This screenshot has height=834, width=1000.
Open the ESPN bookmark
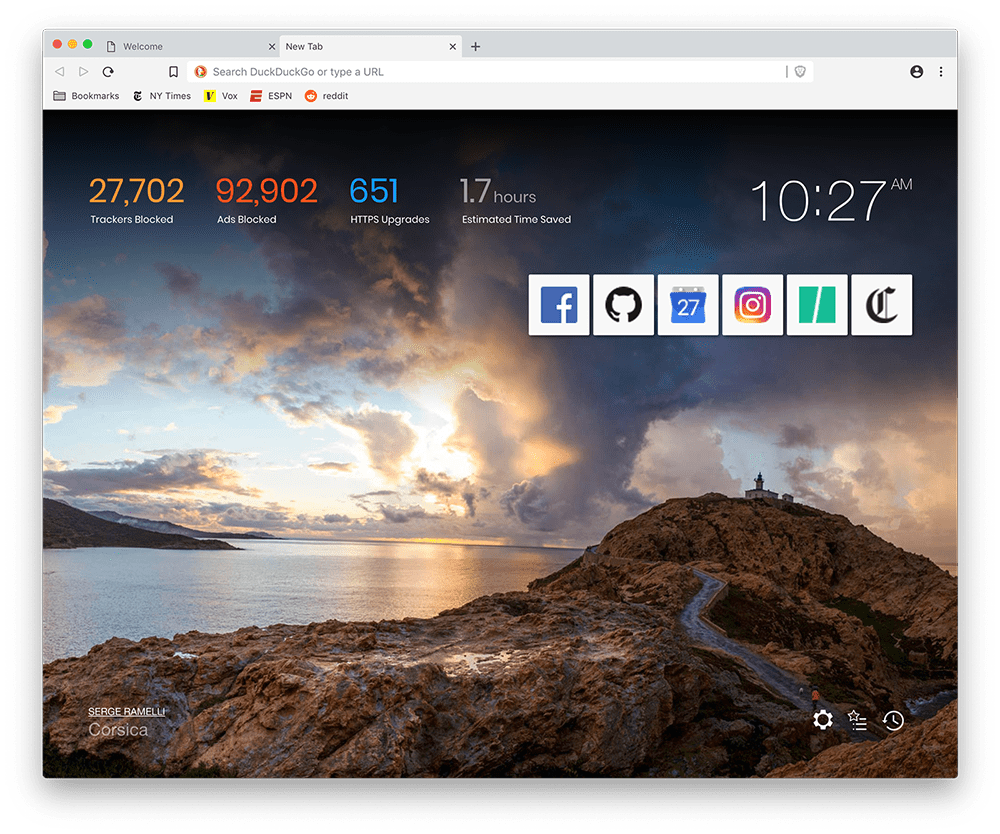coord(270,95)
